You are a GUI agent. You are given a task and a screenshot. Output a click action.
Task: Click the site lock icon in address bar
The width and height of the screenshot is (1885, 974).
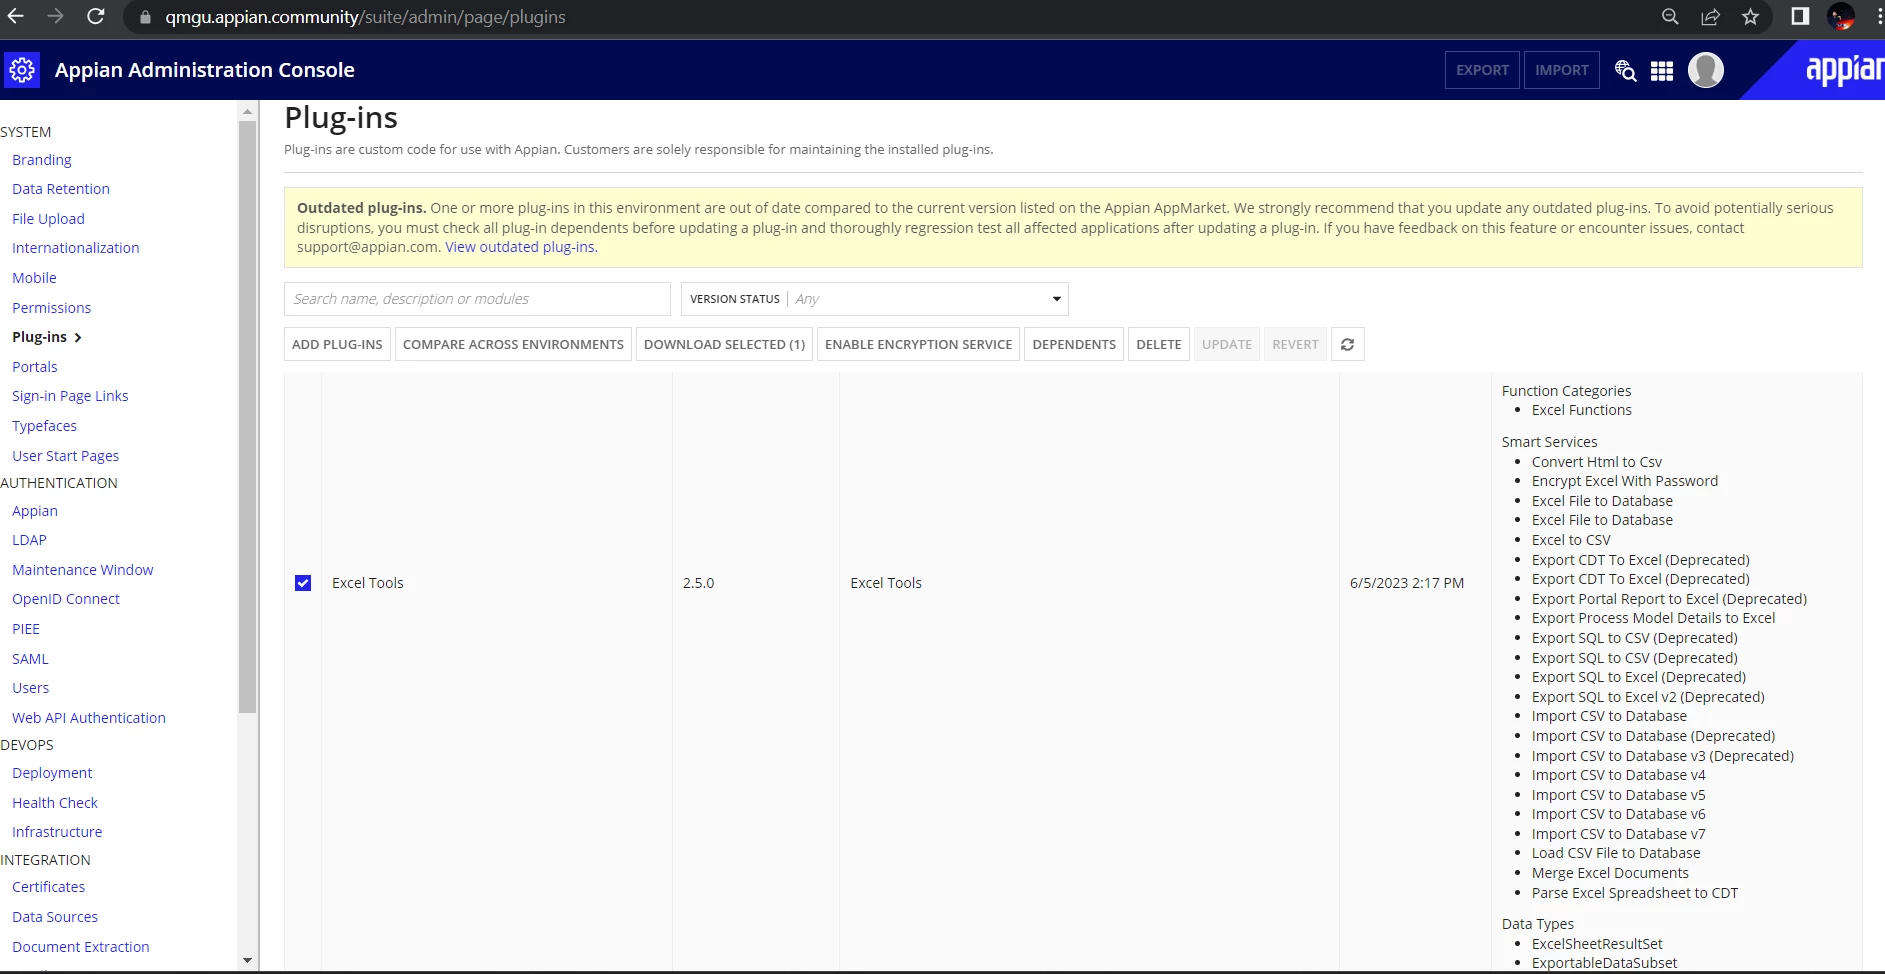tap(146, 17)
